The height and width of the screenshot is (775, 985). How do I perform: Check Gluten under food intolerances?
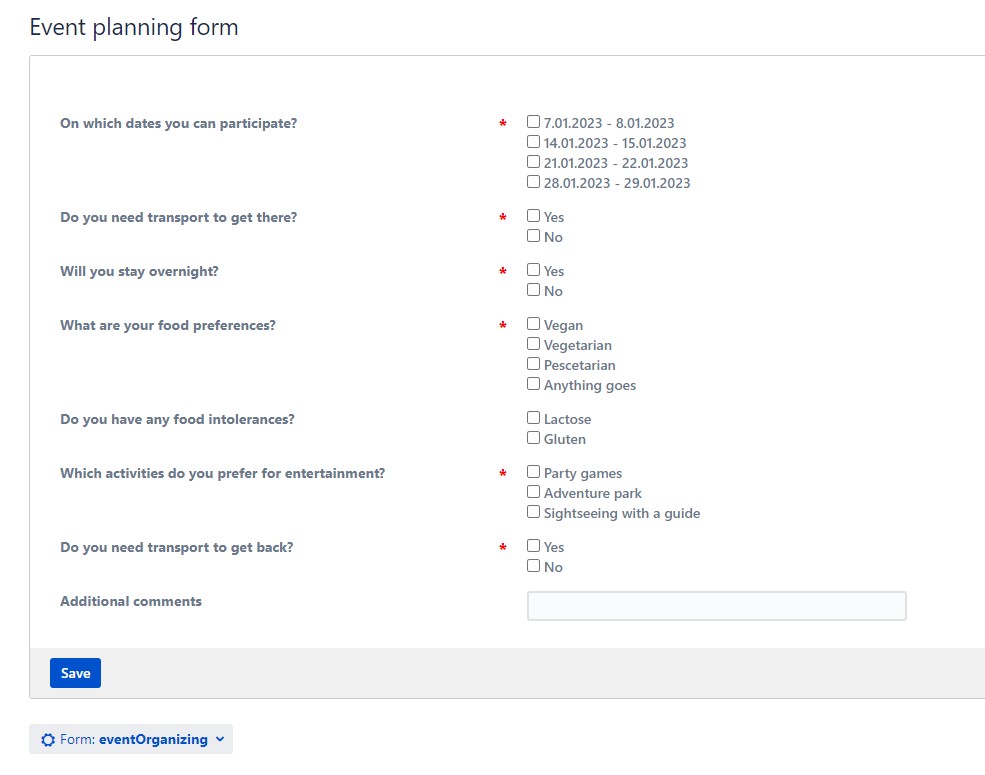coord(533,436)
